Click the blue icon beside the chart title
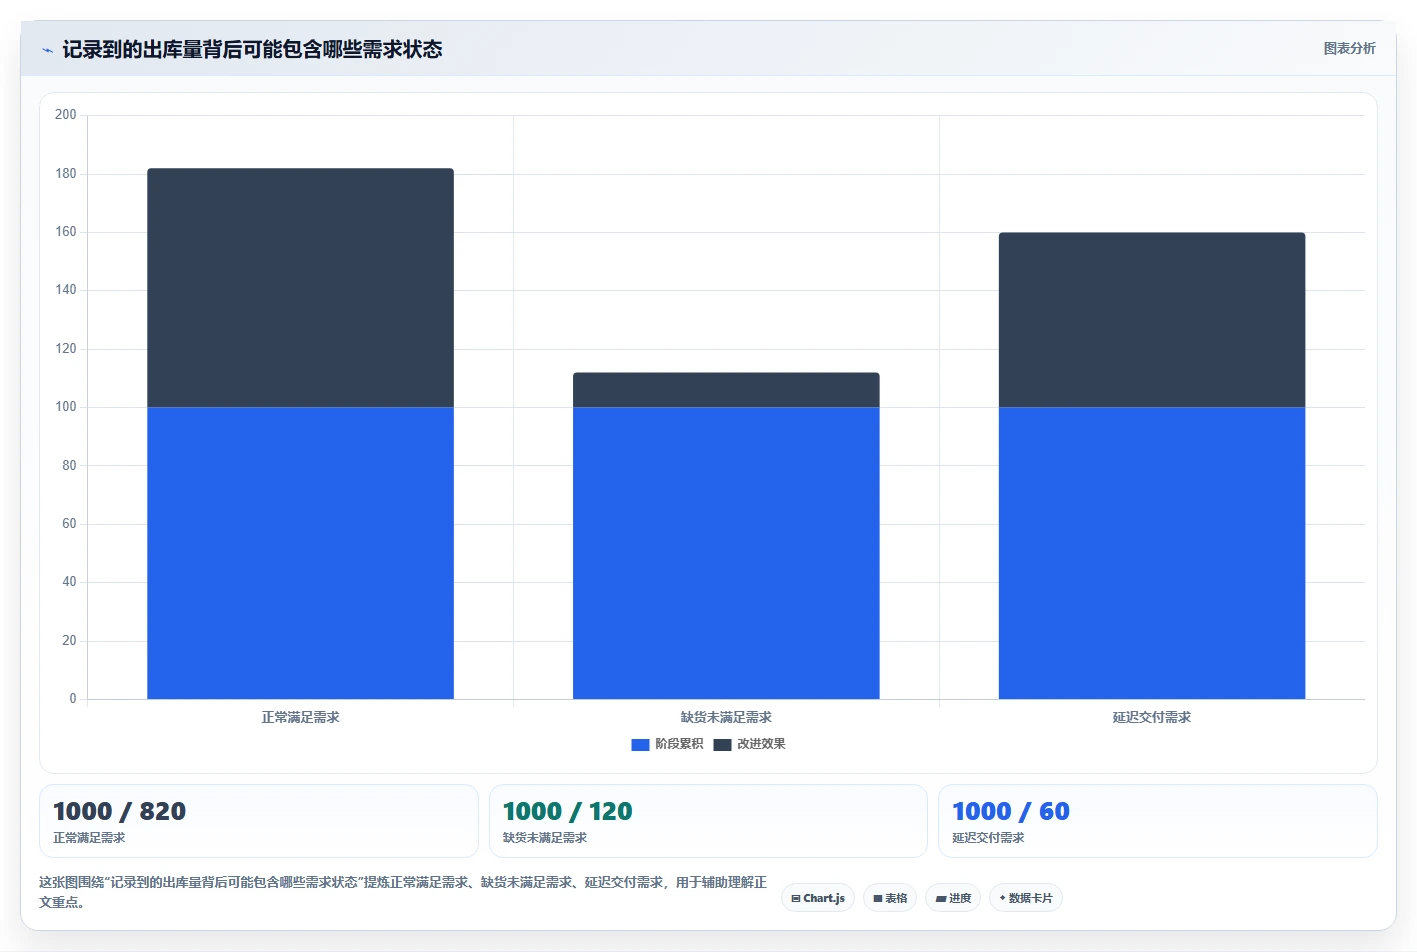Screen dimensions: 1417x952 pyautogui.click(x=47, y=50)
